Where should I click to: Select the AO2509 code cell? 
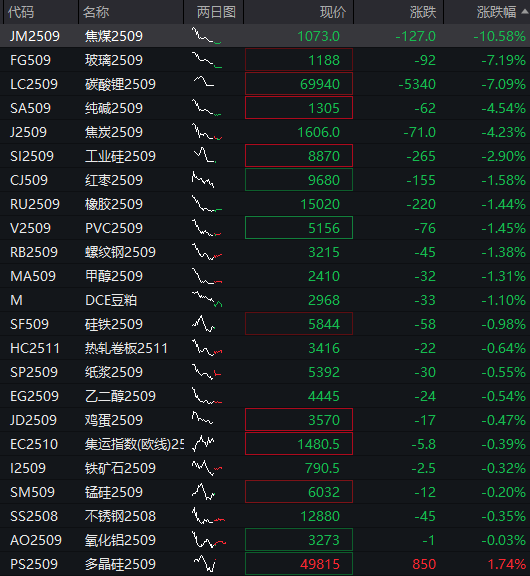pyautogui.click(x=36, y=540)
